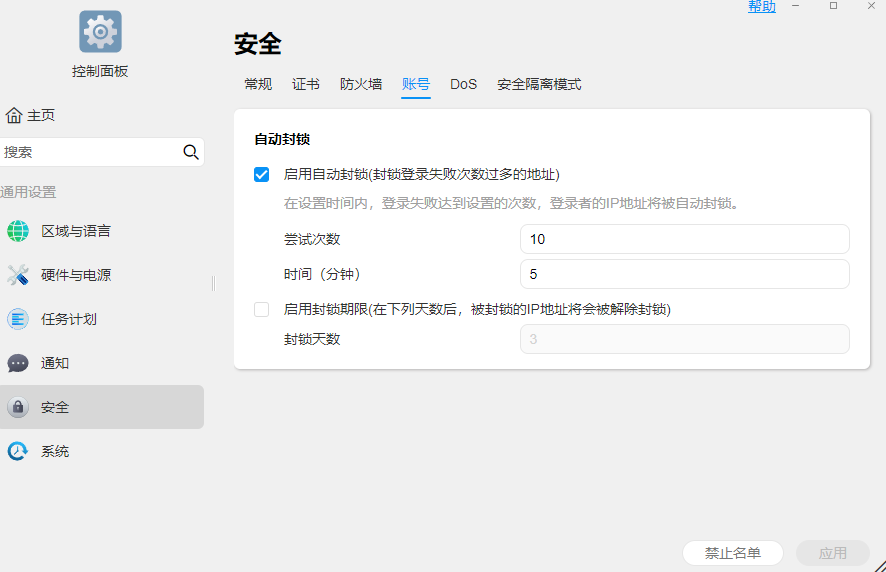Open 通知 speech bubble icon
The image size is (886, 572).
point(18,363)
